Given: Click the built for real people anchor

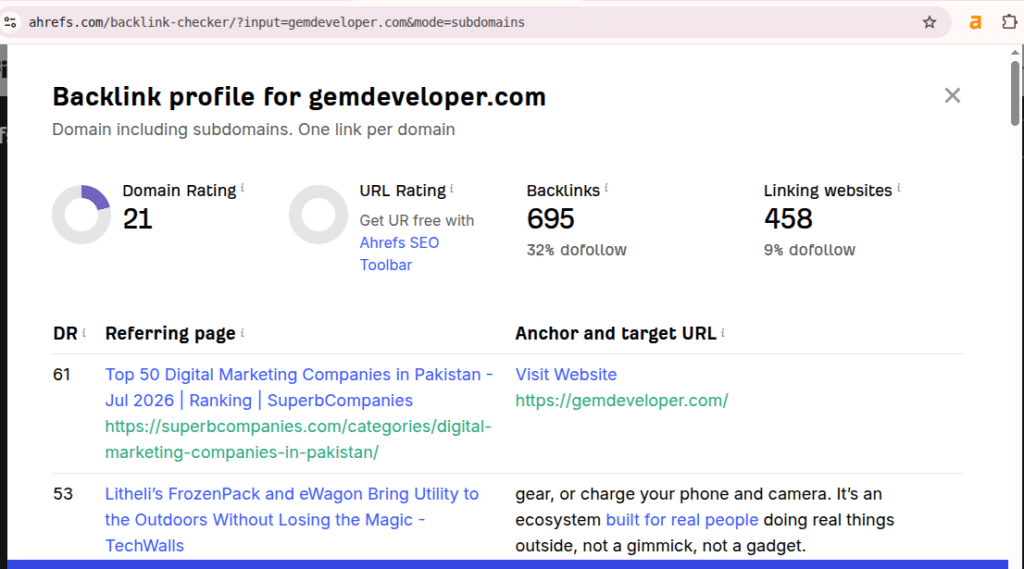Looking at the screenshot, I should (x=682, y=520).
